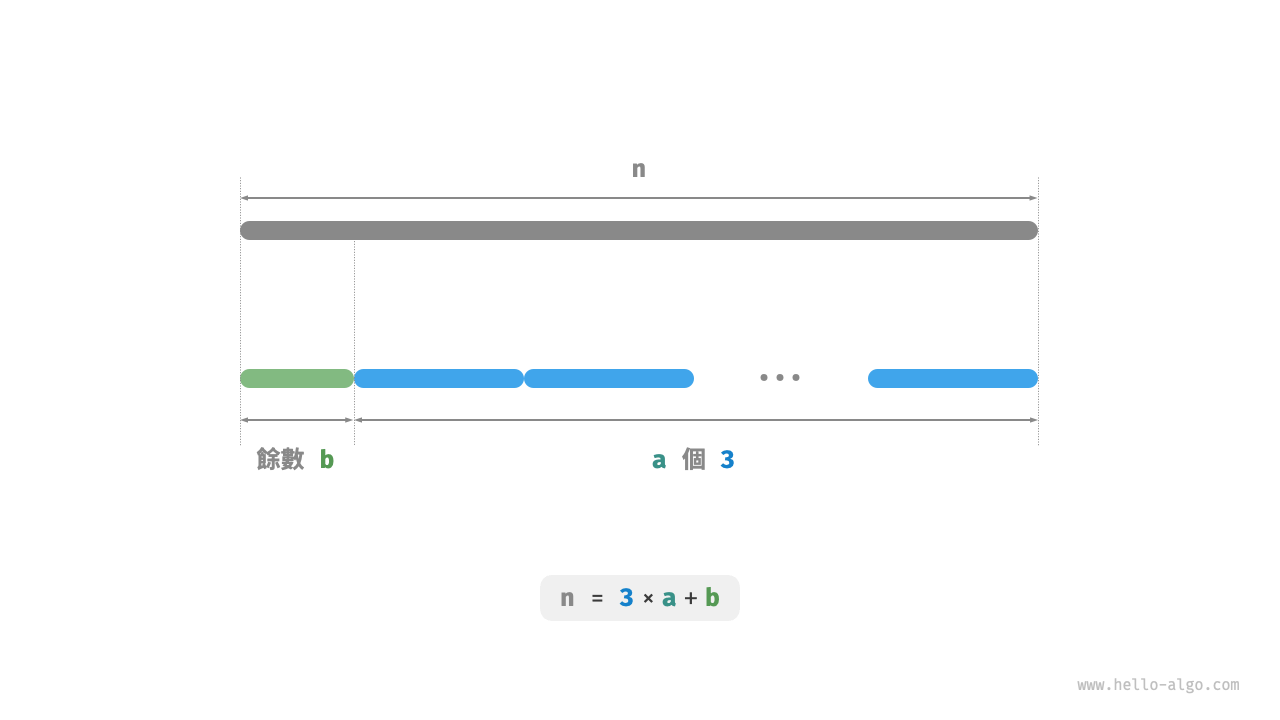Click the equals sign in the formula
Screen dimensions: 1280x720
click(x=597, y=598)
